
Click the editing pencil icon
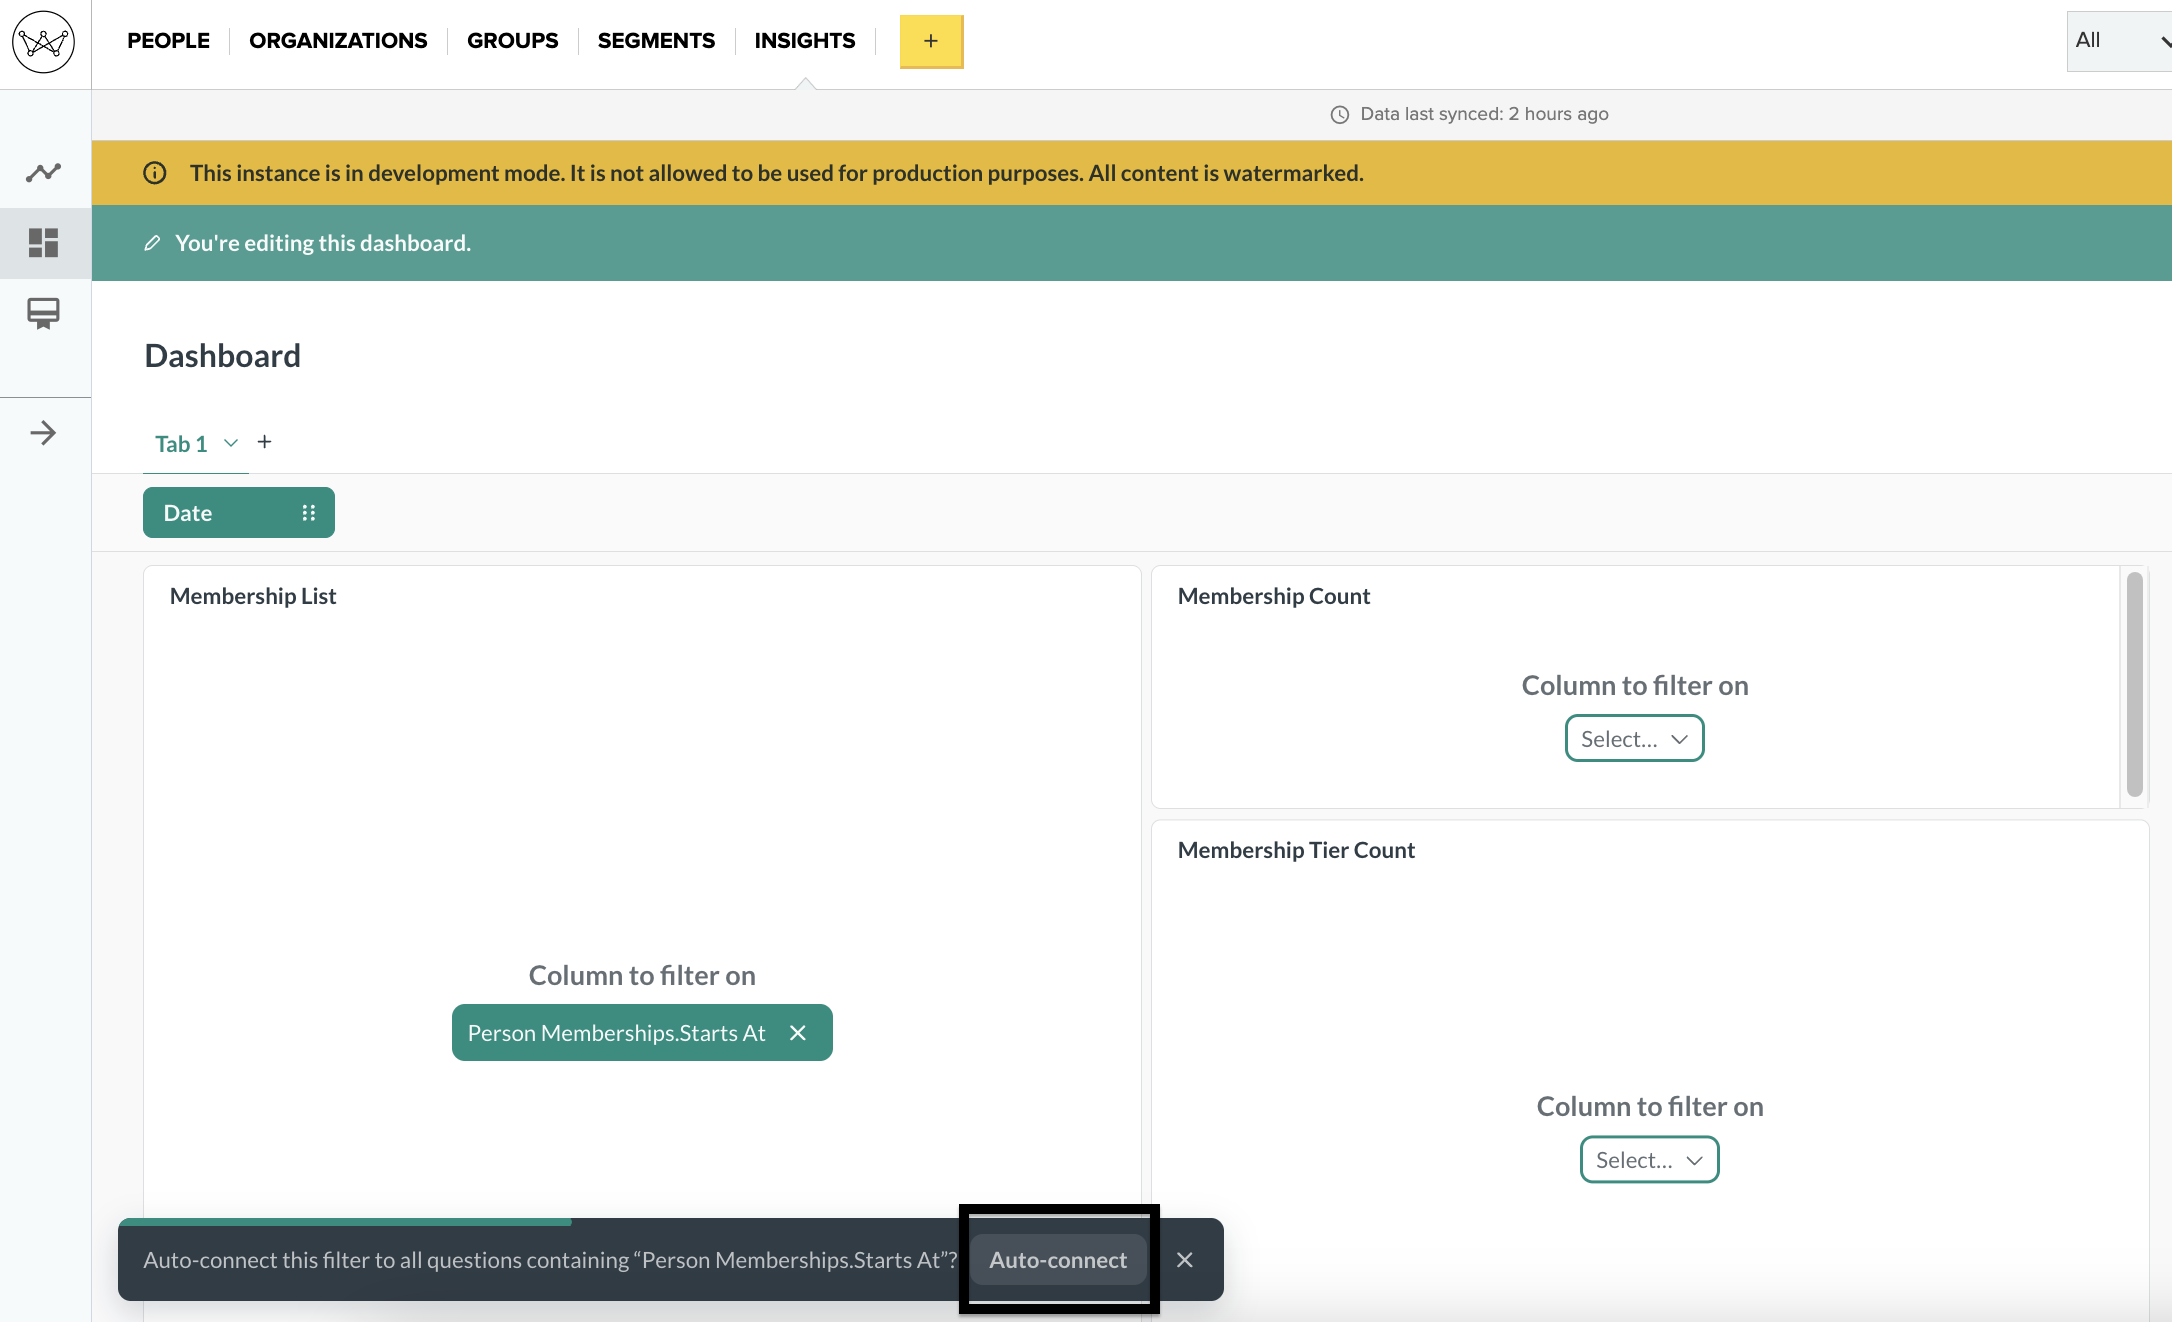152,243
